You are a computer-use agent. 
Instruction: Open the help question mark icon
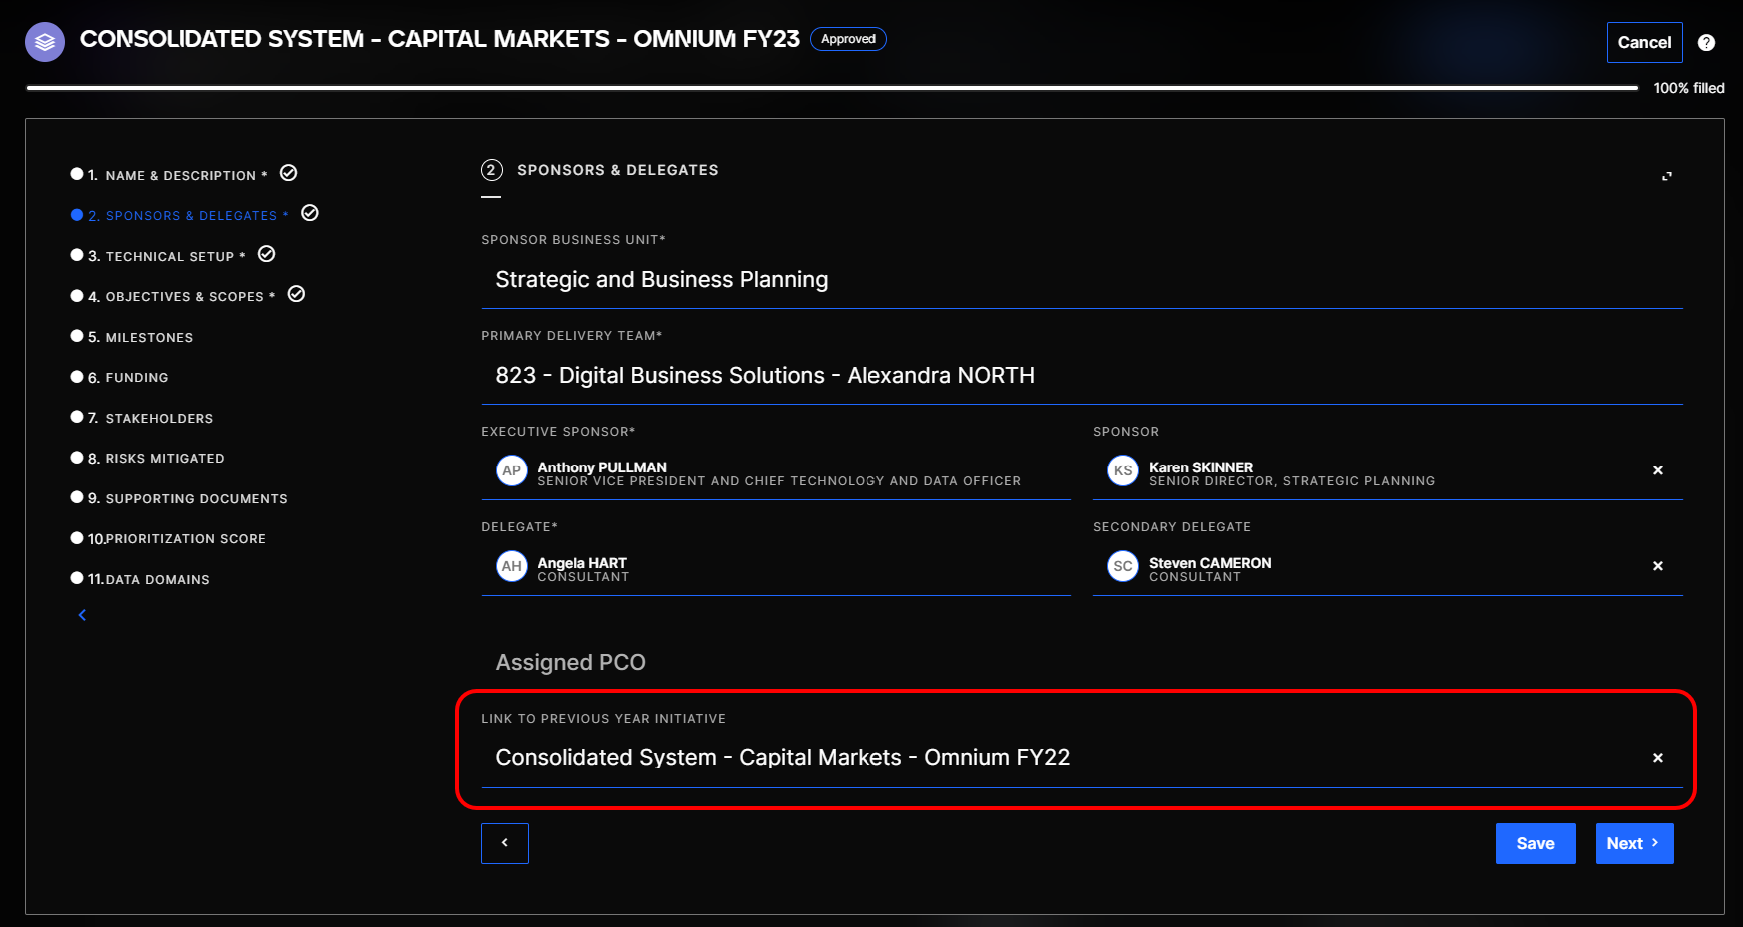1706,43
